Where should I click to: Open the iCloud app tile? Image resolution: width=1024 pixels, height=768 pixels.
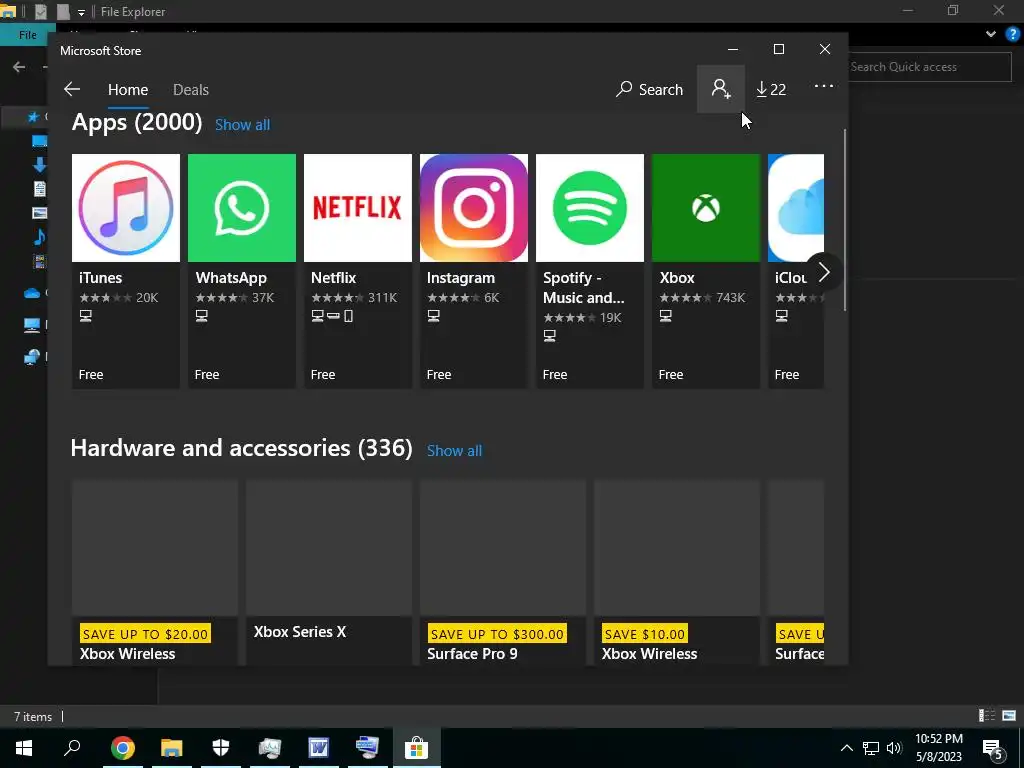[796, 271]
